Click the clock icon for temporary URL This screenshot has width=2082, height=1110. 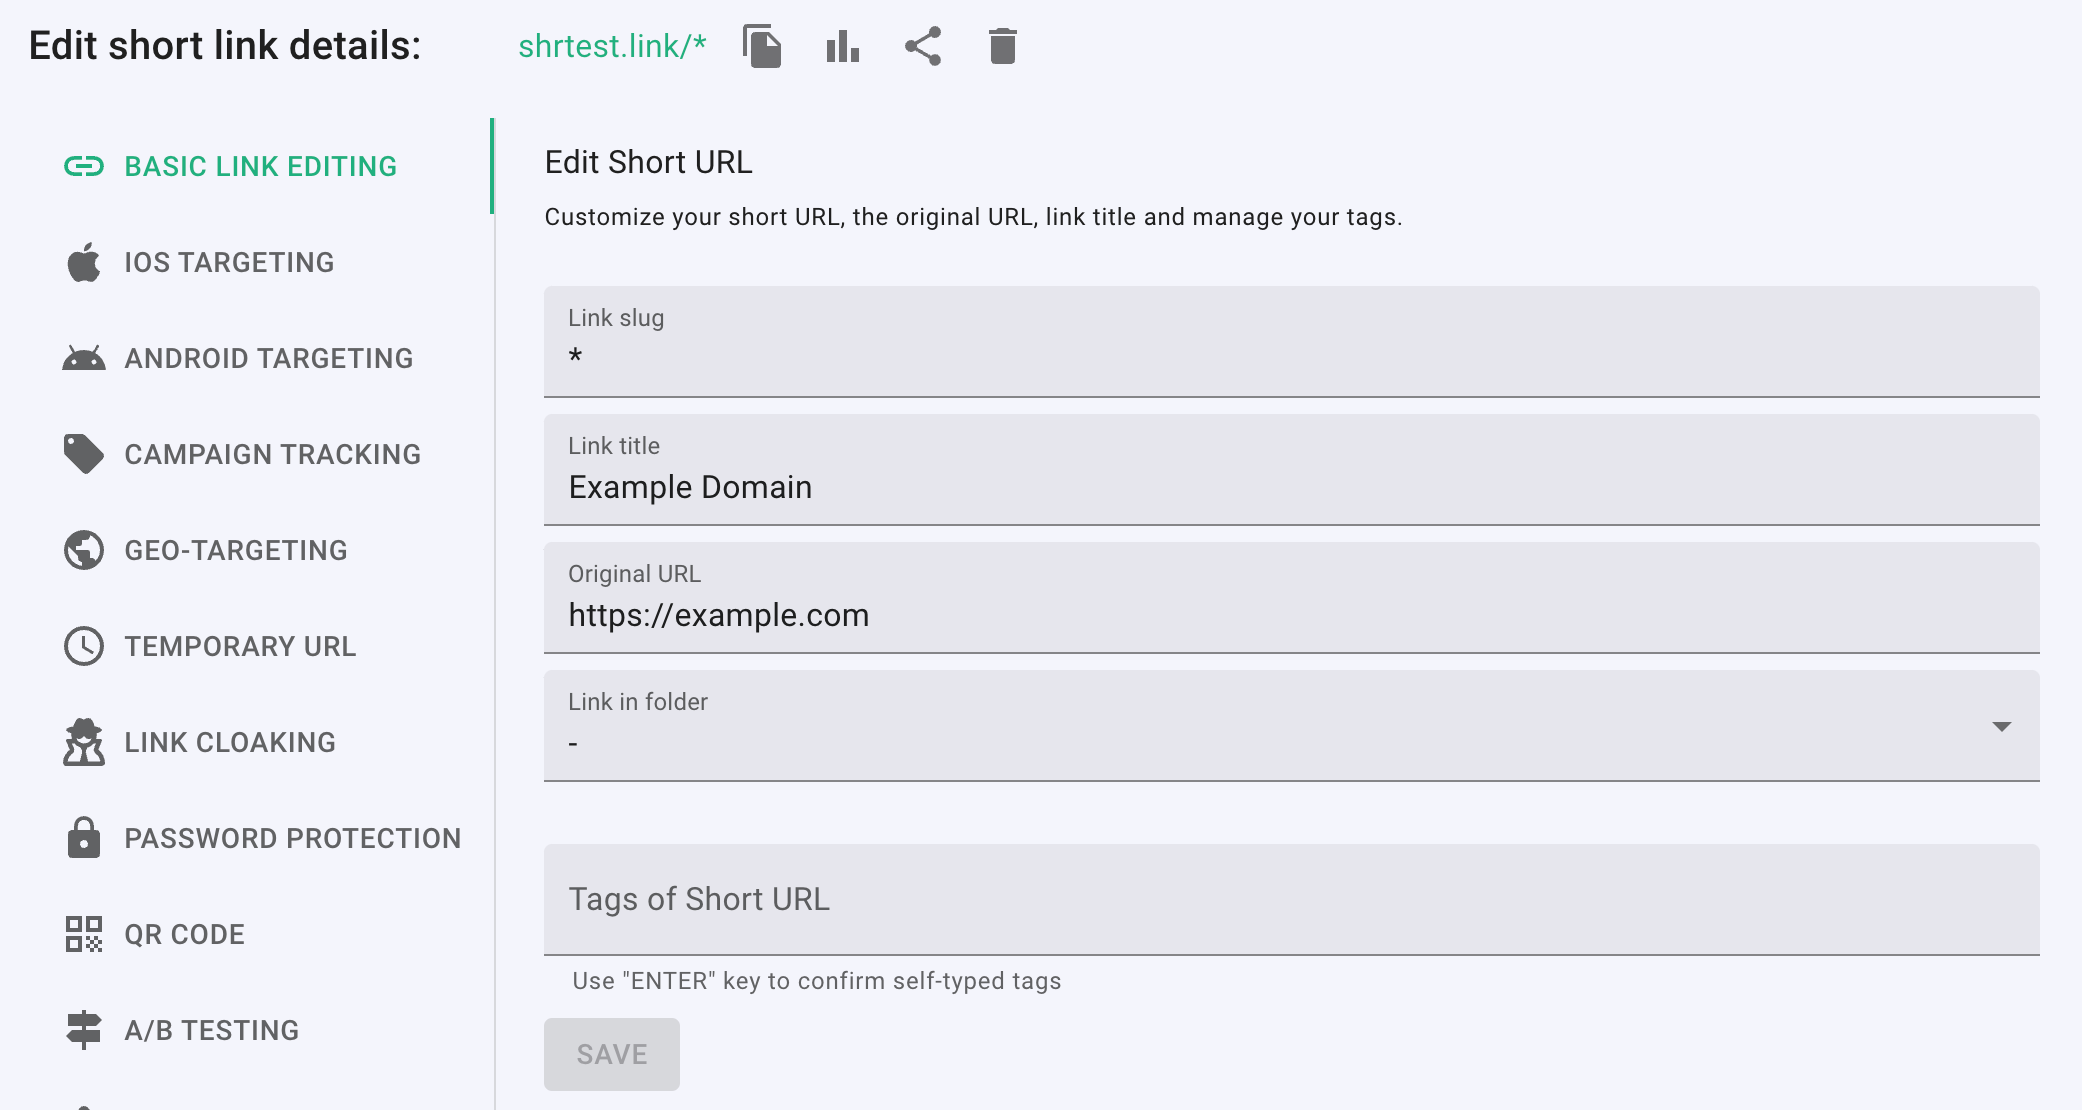pyautogui.click(x=84, y=646)
